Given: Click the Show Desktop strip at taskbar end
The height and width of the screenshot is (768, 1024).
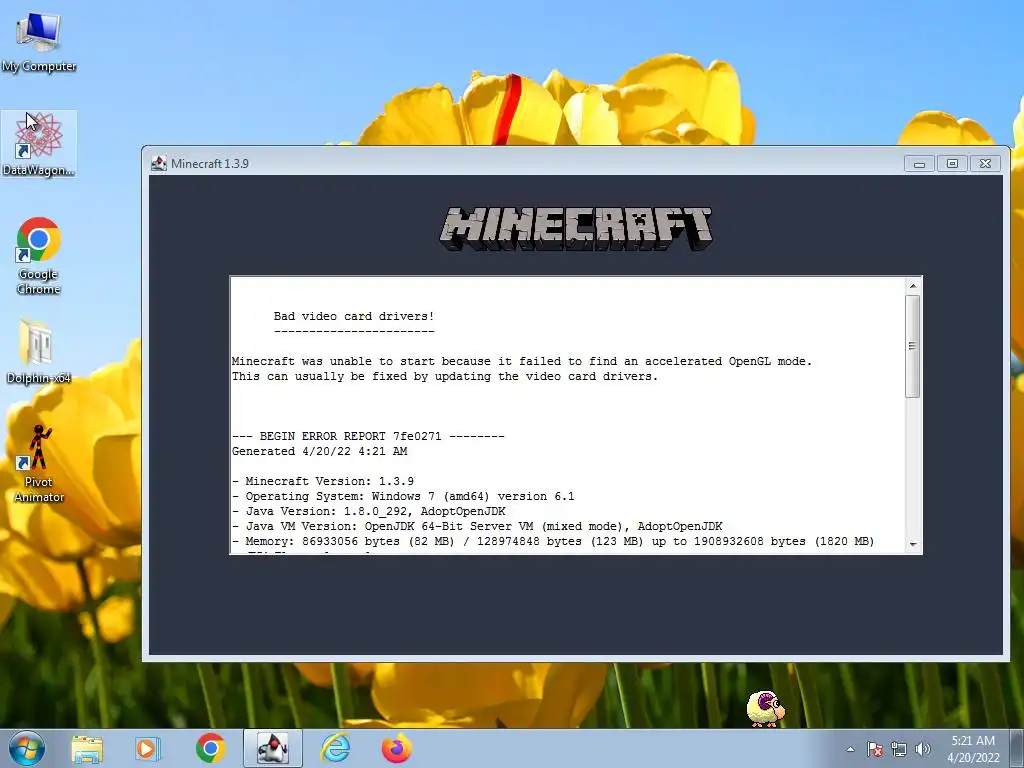Looking at the screenshot, I should (1019, 749).
